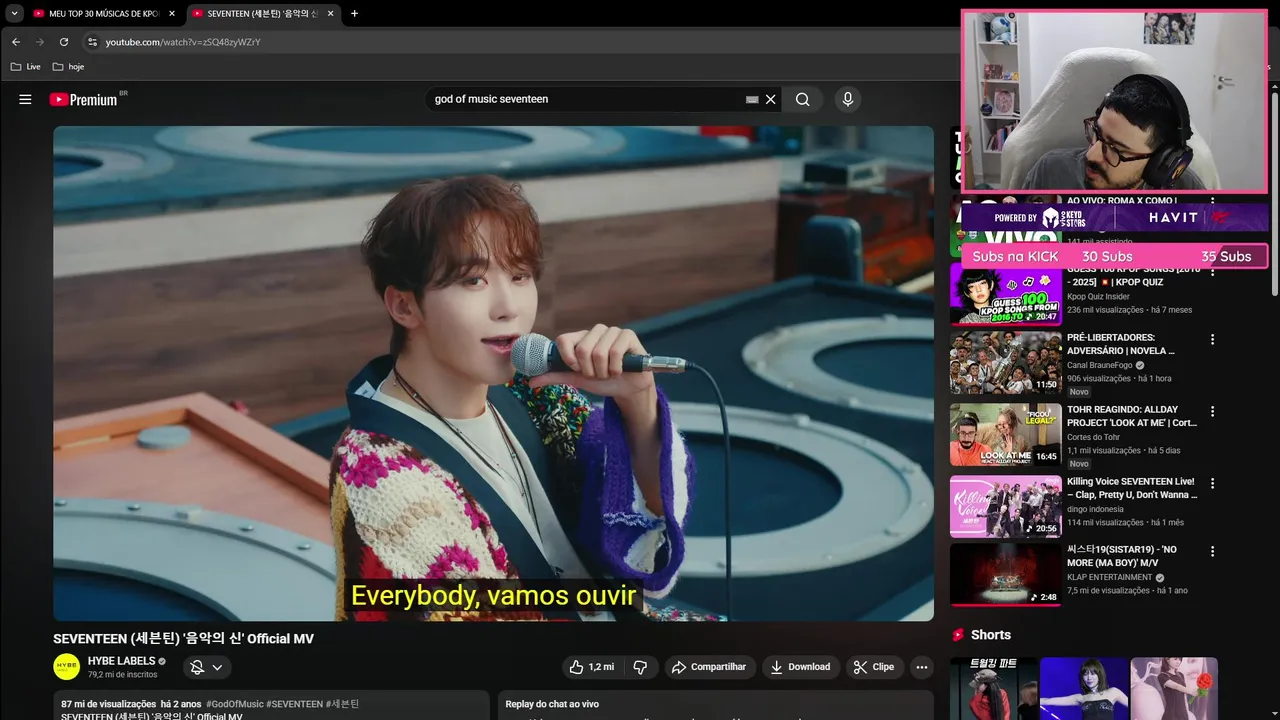Viewport: 1280px width, 720px height.
Task: Open options for TOHR REAGINDO video
Action: 1212,412
